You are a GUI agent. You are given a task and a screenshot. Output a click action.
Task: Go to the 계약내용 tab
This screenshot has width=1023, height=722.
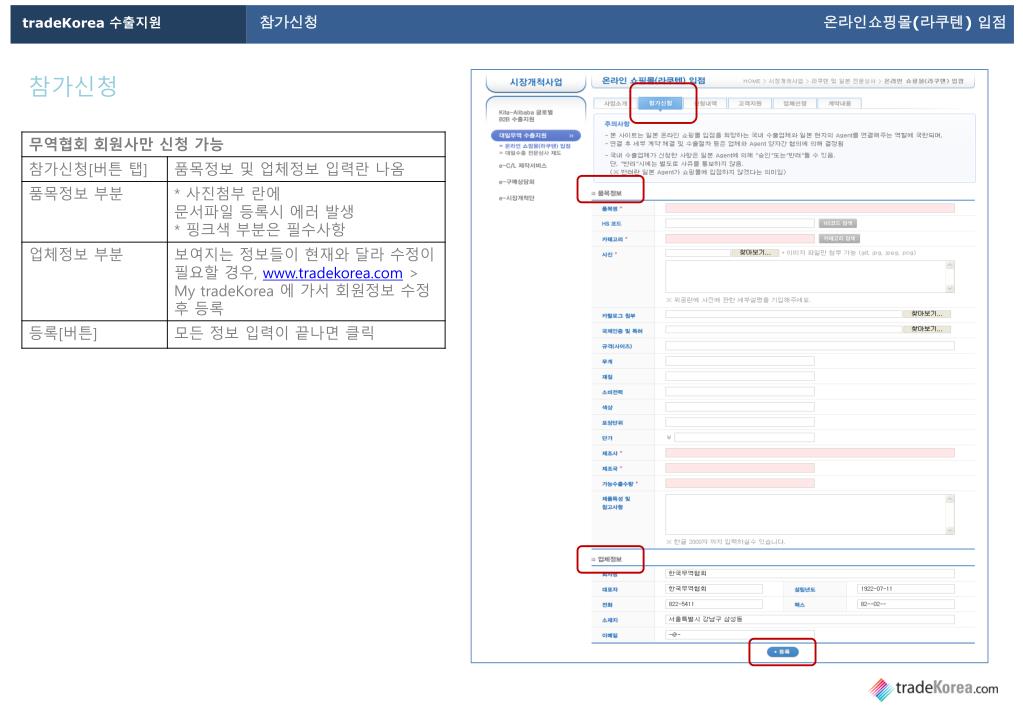[x=840, y=103]
